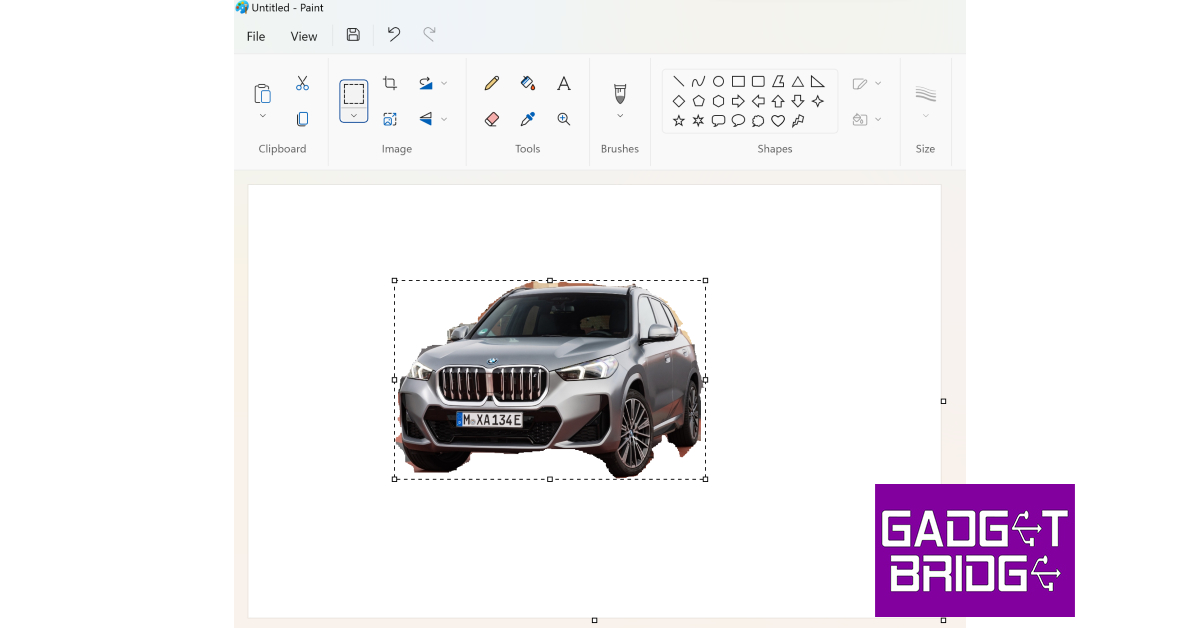Open the File menu
Image resolution: width=1200 pixels, height=628 pixels.
(x=256, y=35)
